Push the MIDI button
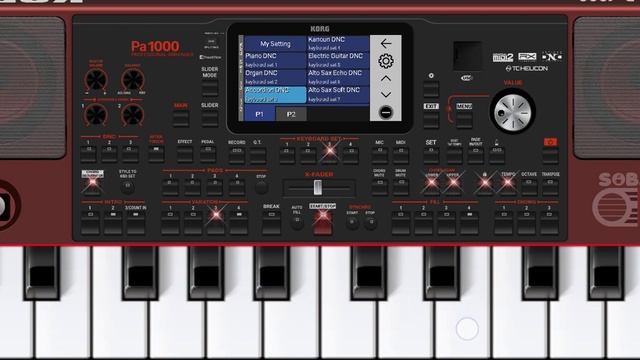The width and height of the screenshot is (640, 360). [401, 155]
